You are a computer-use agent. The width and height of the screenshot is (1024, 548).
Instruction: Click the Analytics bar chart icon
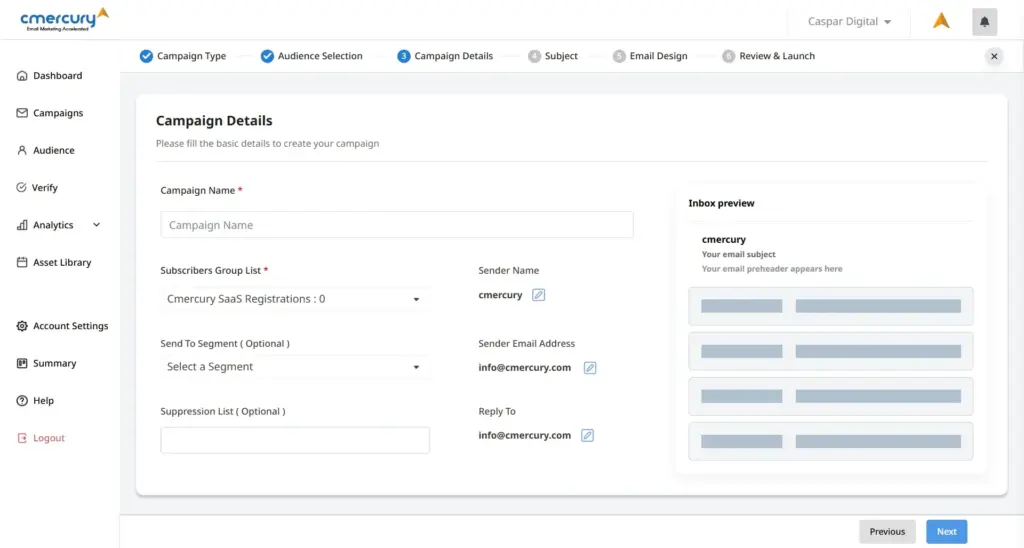22,225
